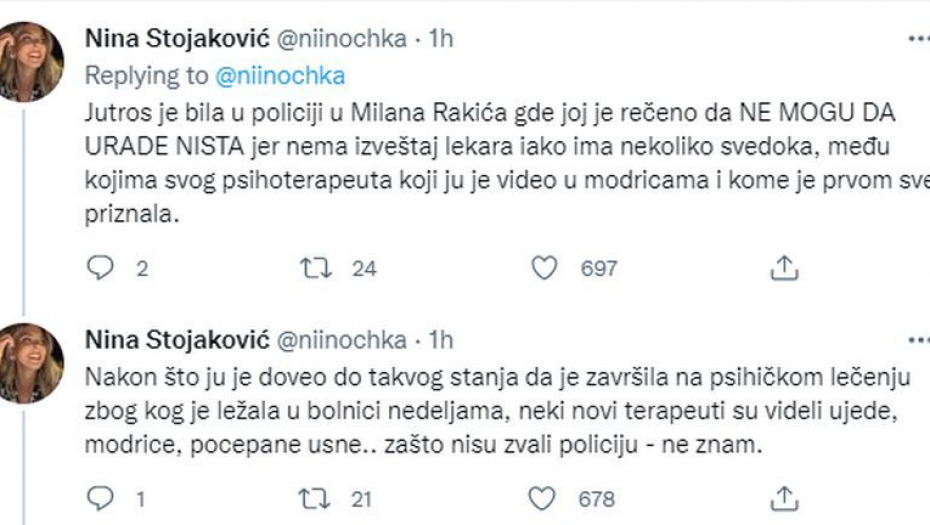Click the second tweet's profile avatar
The width and height of the screenshot is (930, 525).
pos(32,362)
